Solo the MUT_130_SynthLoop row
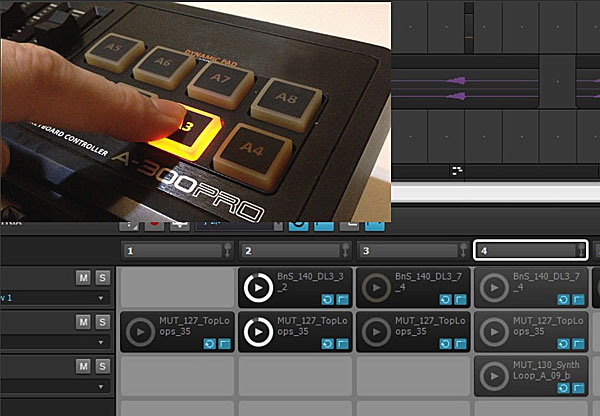The image size is (600, 416). pyautogui.click(x=102, y=366)
